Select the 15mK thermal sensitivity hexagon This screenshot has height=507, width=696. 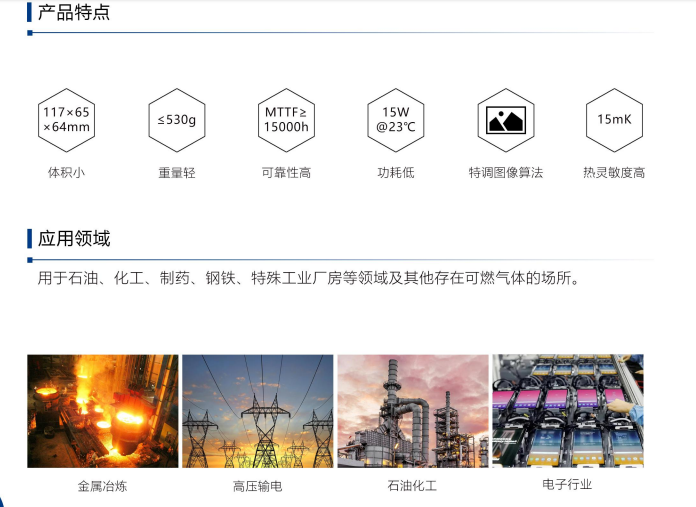point(614,120)
